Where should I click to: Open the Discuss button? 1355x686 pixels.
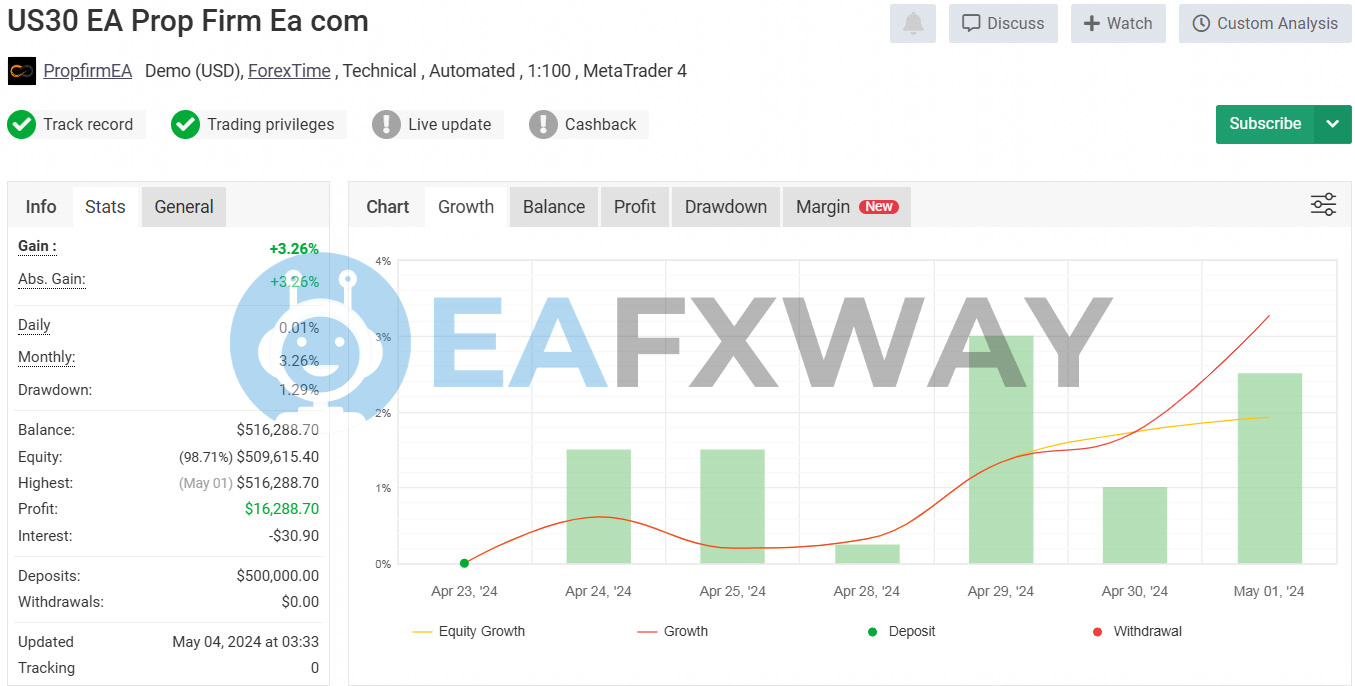(1003, 23)
